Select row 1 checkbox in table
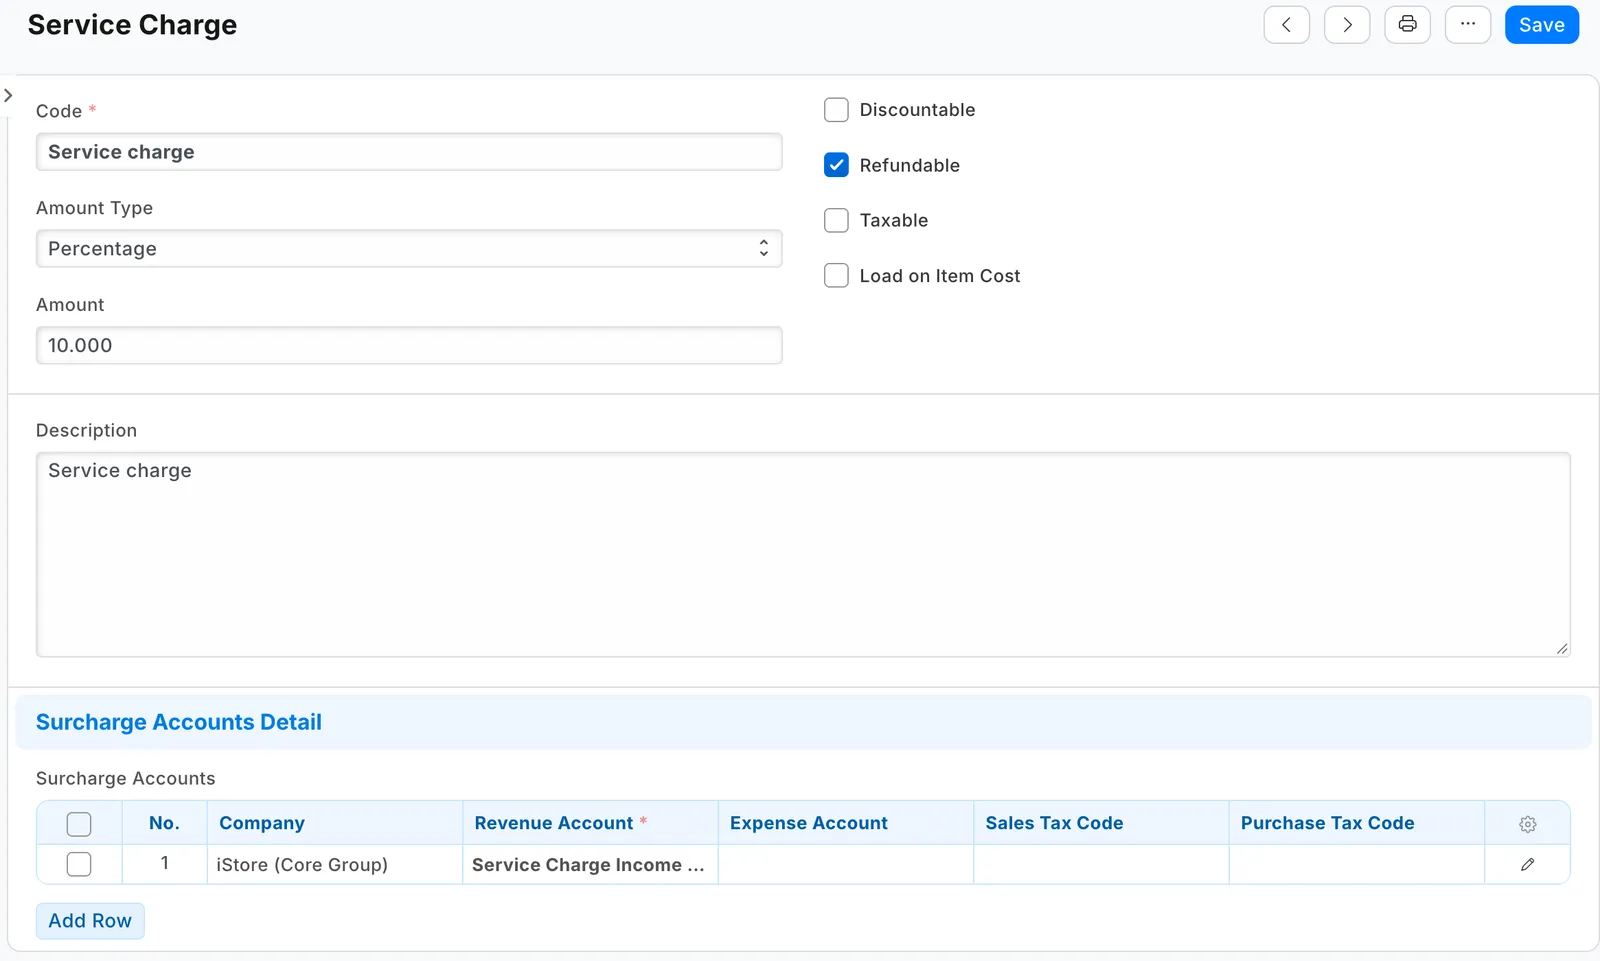 click(x=79, y=864)
